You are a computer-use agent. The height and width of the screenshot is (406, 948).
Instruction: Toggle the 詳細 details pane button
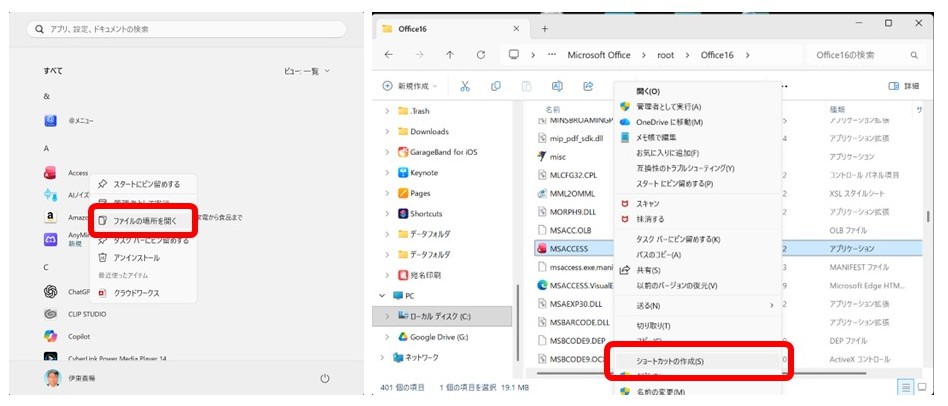[x=904, y=86]
